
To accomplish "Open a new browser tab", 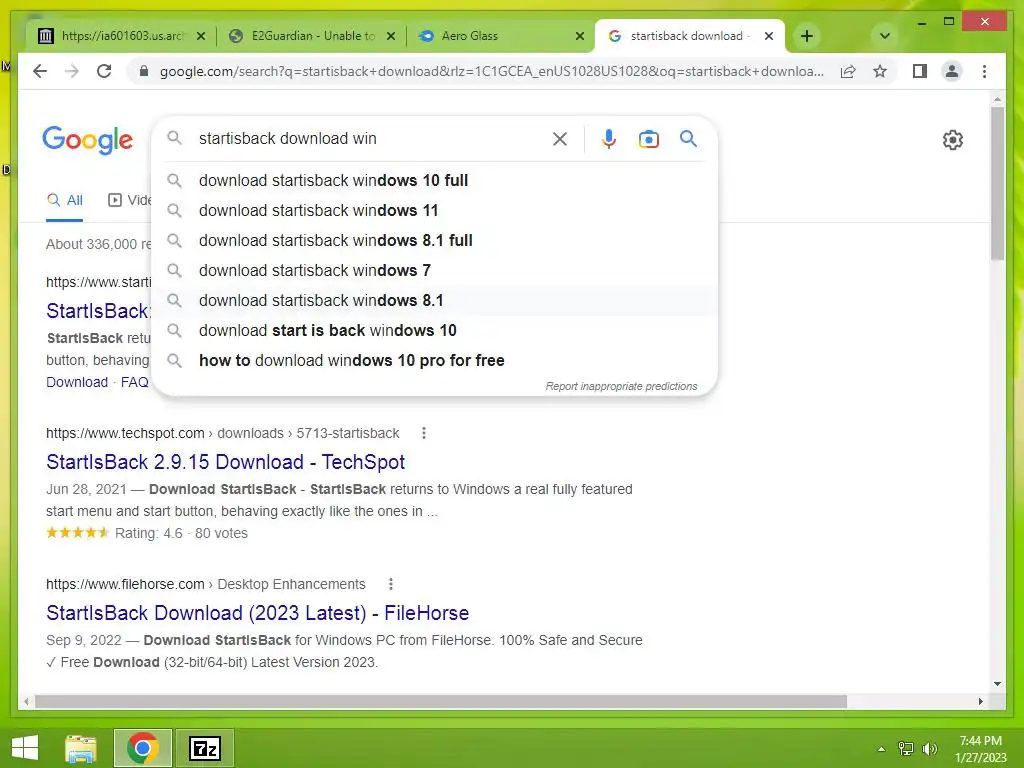I will click(x=807, y=36).
